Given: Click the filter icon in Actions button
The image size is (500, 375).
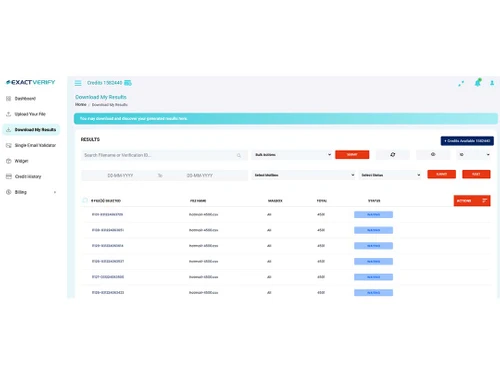Looking at the screenshot, I should coord(485,200).
